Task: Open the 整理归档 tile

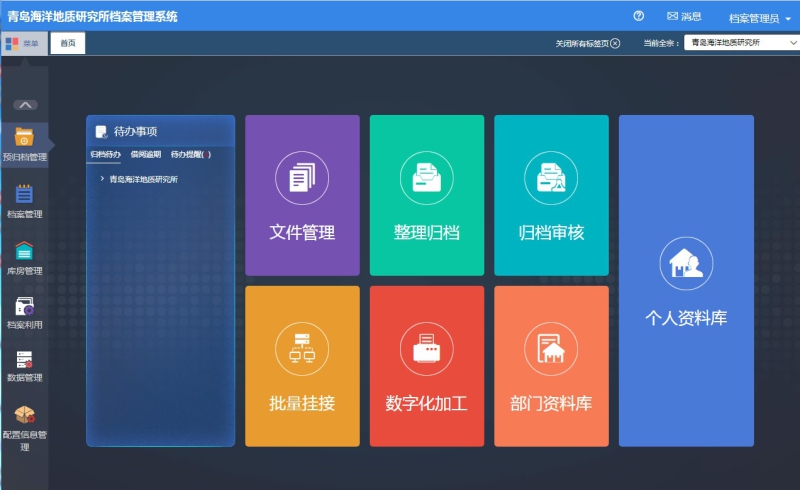Action: click(x=427, y=195)
